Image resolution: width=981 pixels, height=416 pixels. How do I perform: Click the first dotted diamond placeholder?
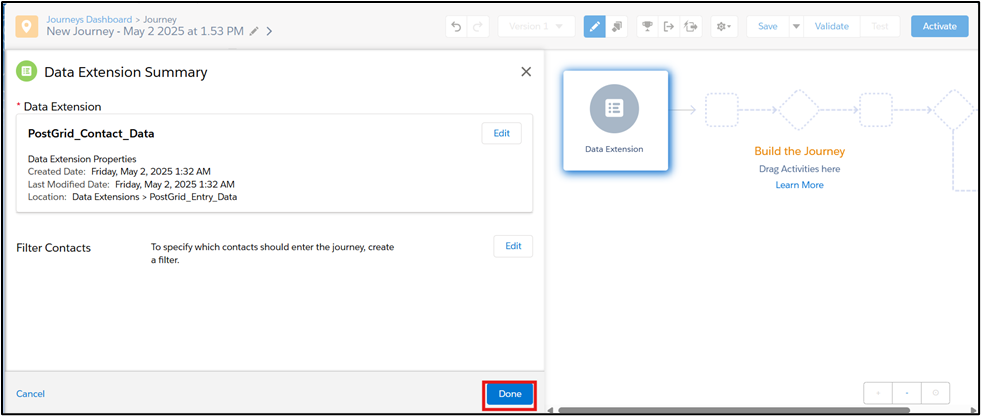(x=799, y=110)
